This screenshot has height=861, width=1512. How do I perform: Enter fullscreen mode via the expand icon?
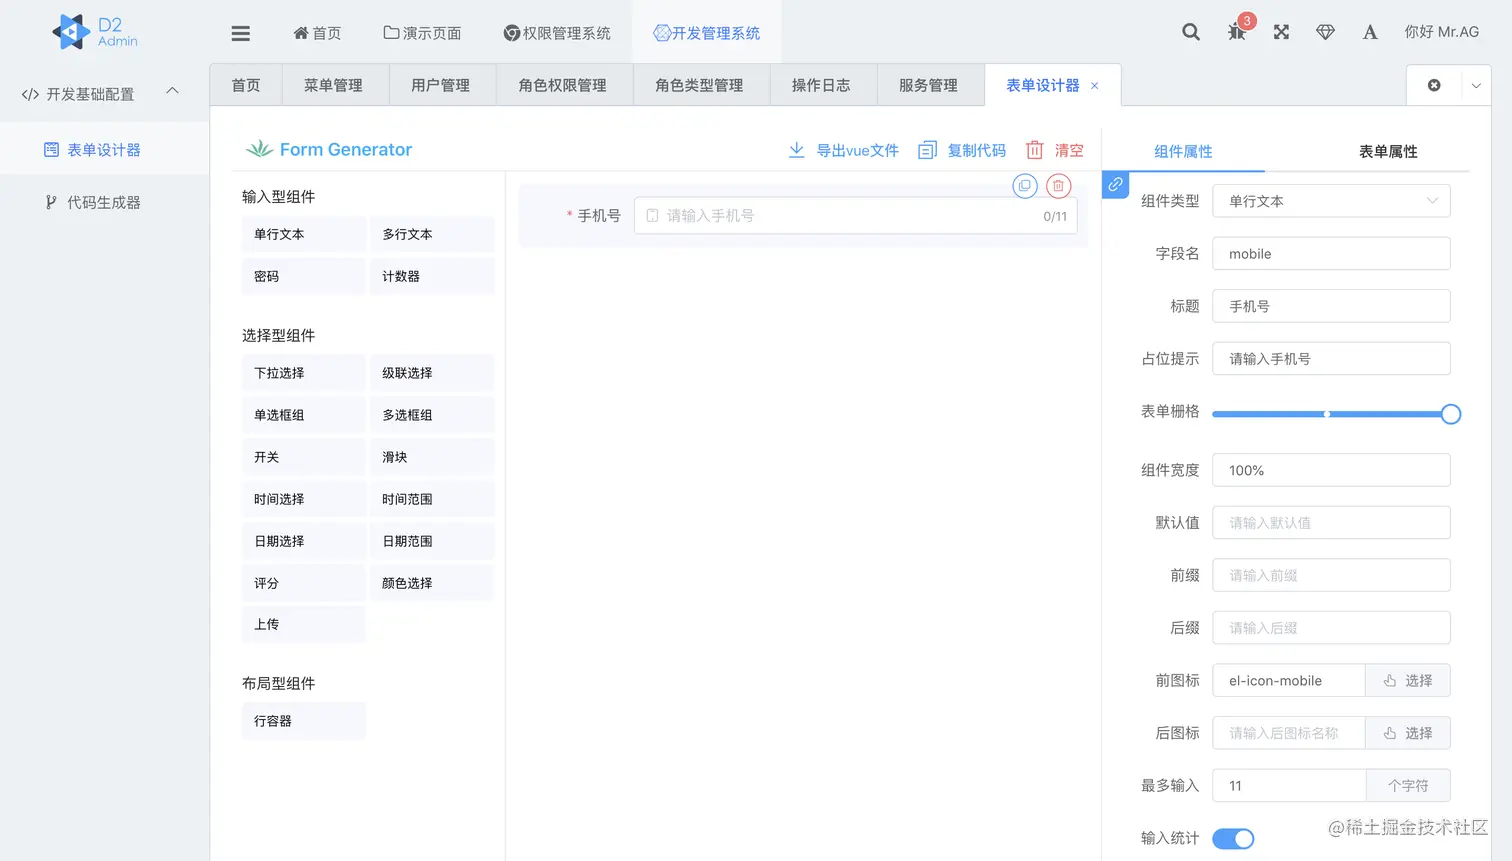pyautogui.click(x=1281, y=32)
